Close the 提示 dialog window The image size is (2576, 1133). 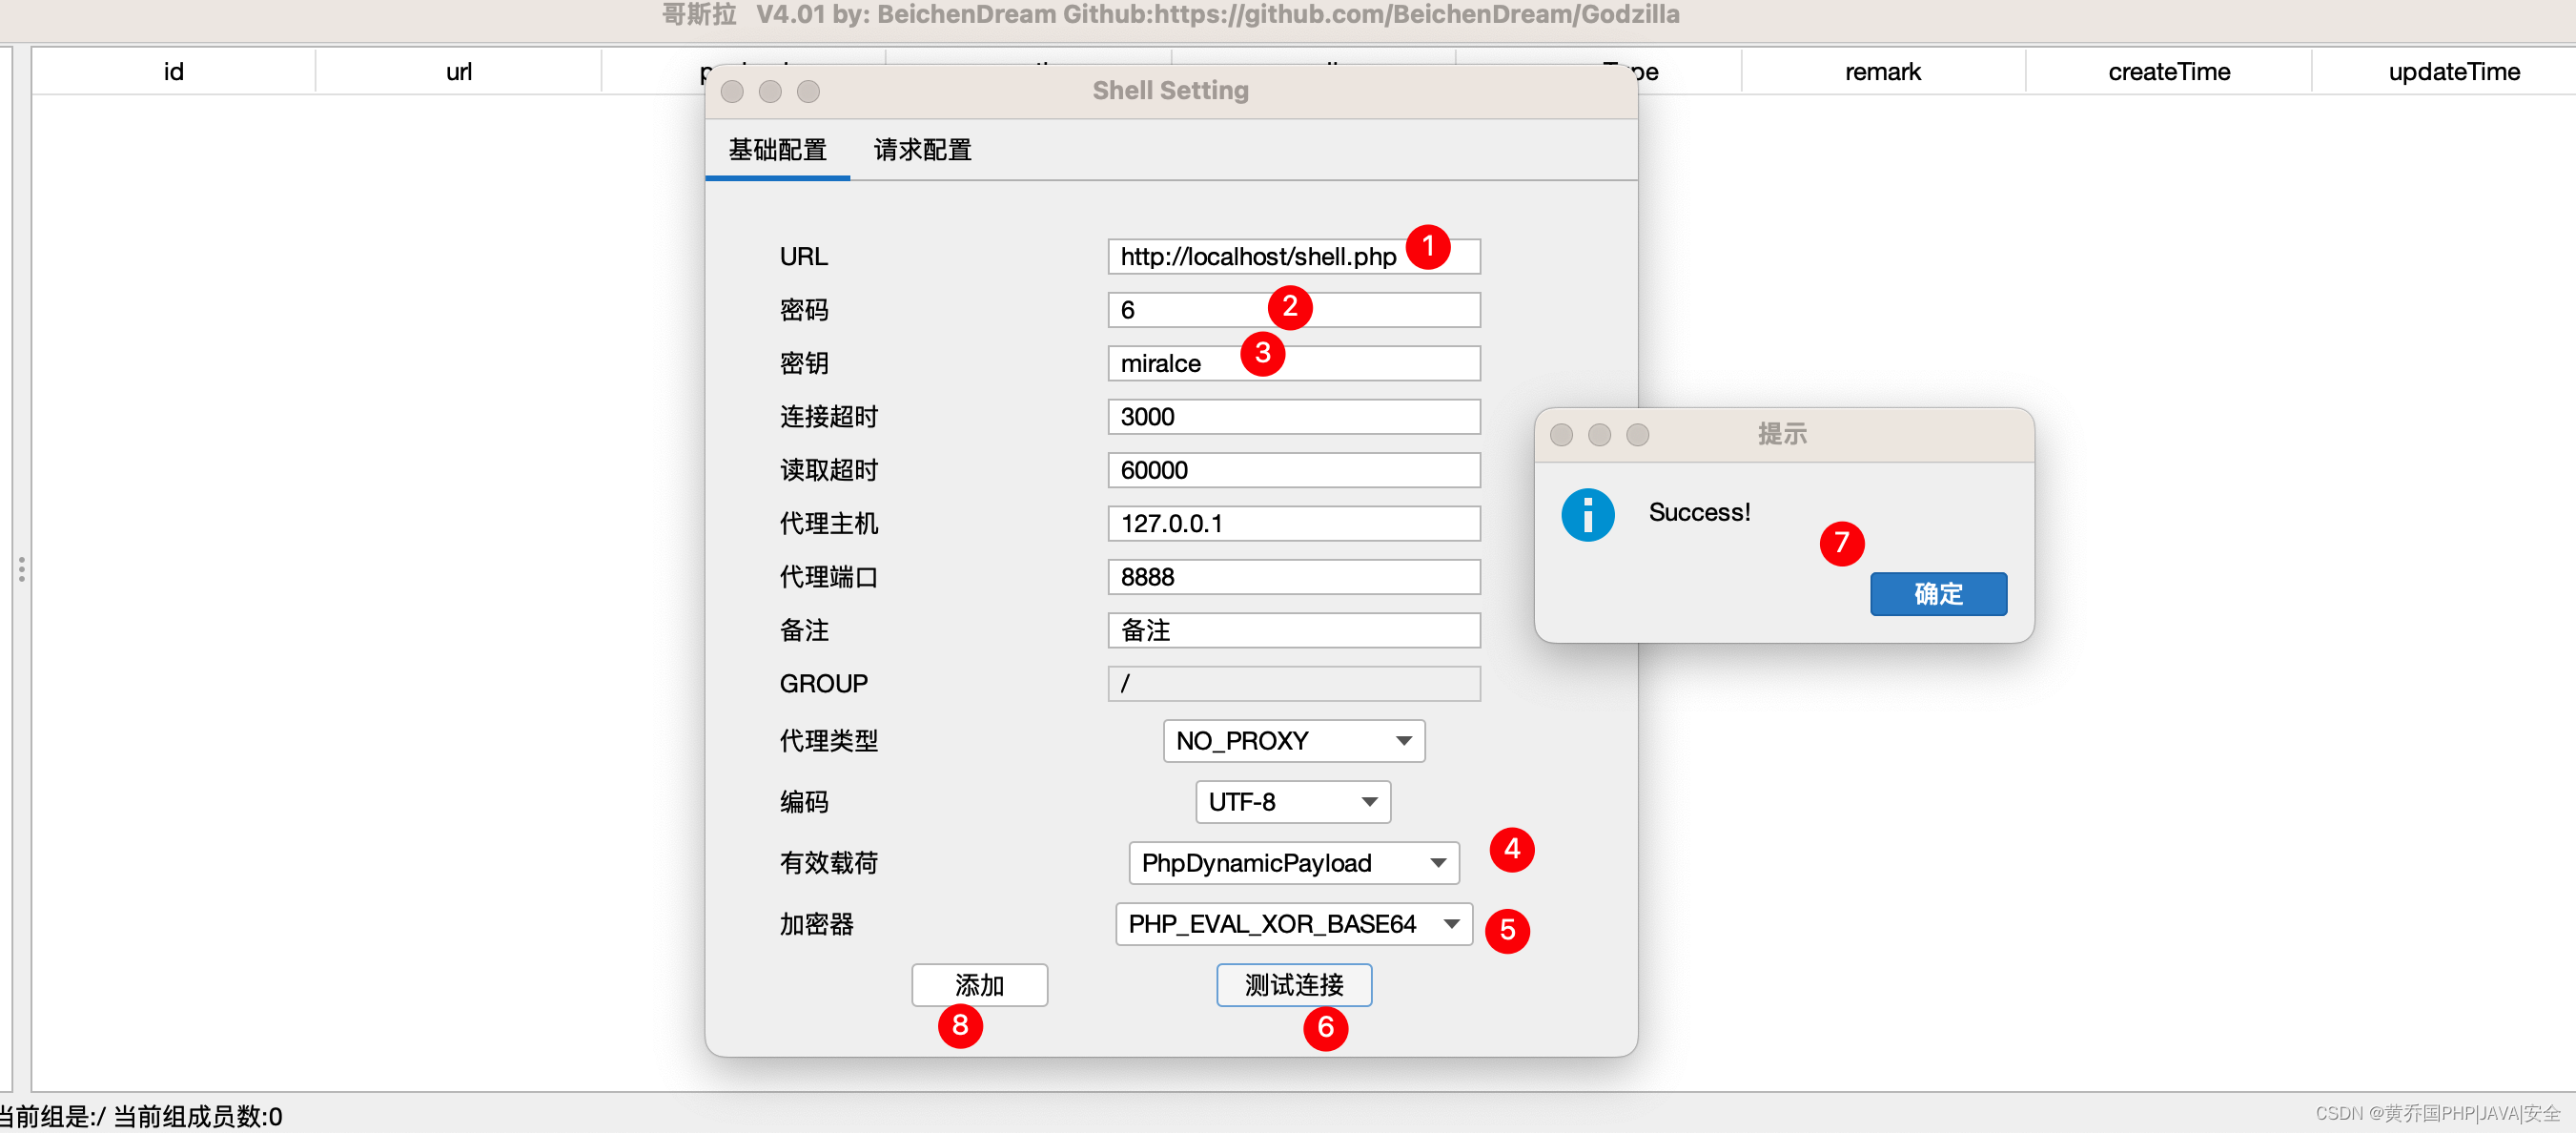(x=1561, y=435)
